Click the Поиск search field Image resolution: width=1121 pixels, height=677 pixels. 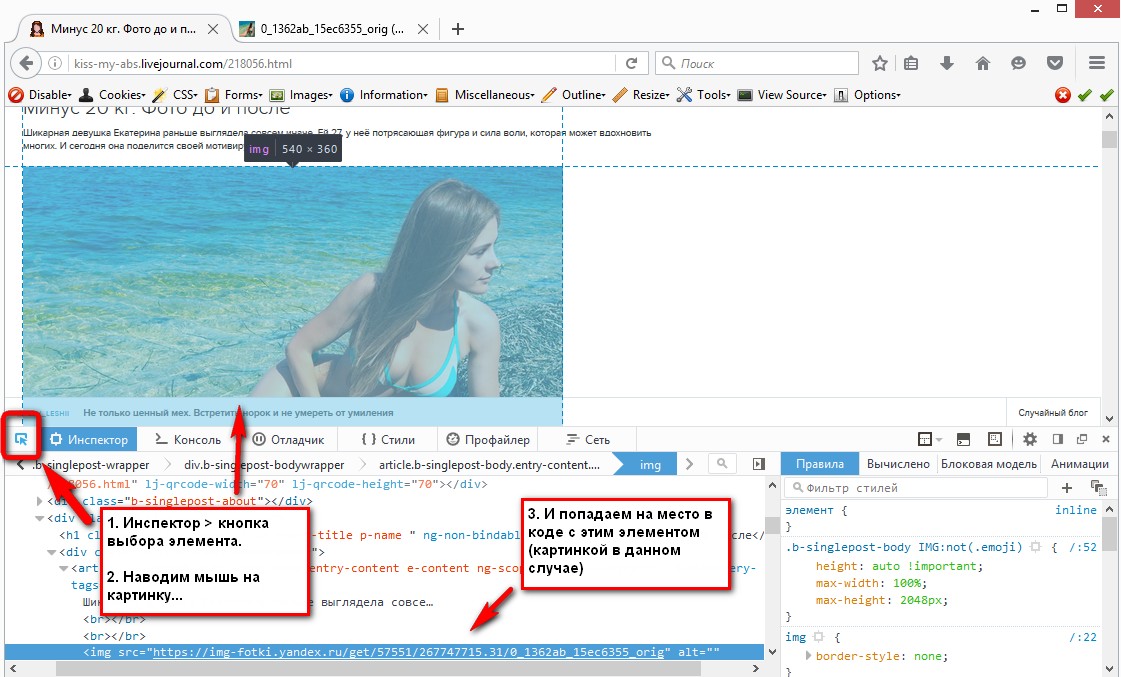[x=756, y=63]
